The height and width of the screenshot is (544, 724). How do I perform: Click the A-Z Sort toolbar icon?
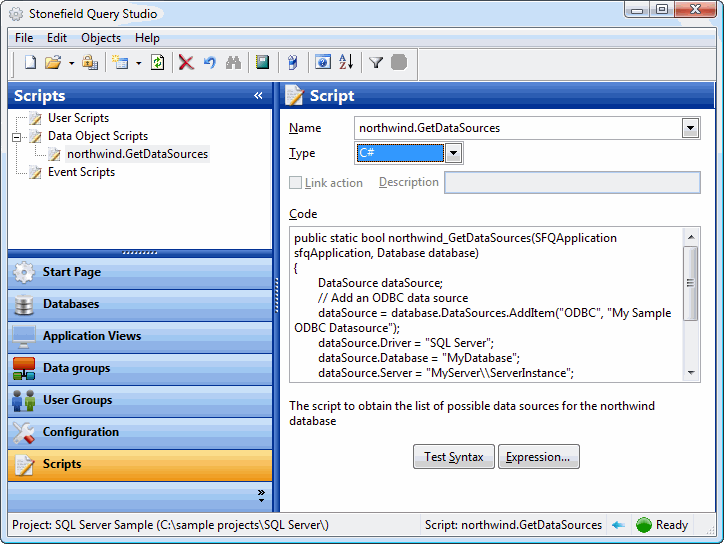point(346,63)
